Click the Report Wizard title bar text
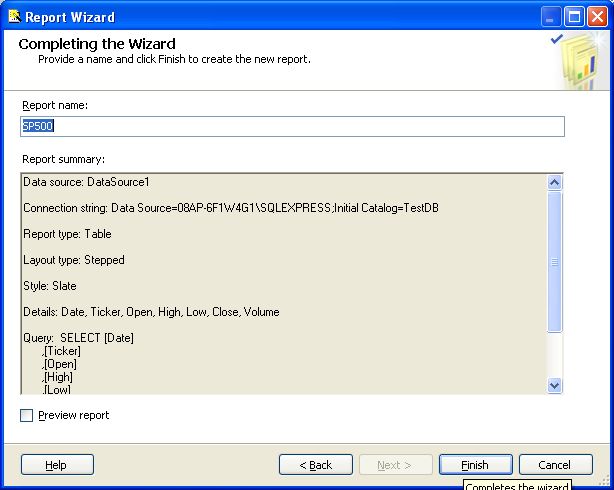This screenshot has width=614, height=490. pos(70,17)
